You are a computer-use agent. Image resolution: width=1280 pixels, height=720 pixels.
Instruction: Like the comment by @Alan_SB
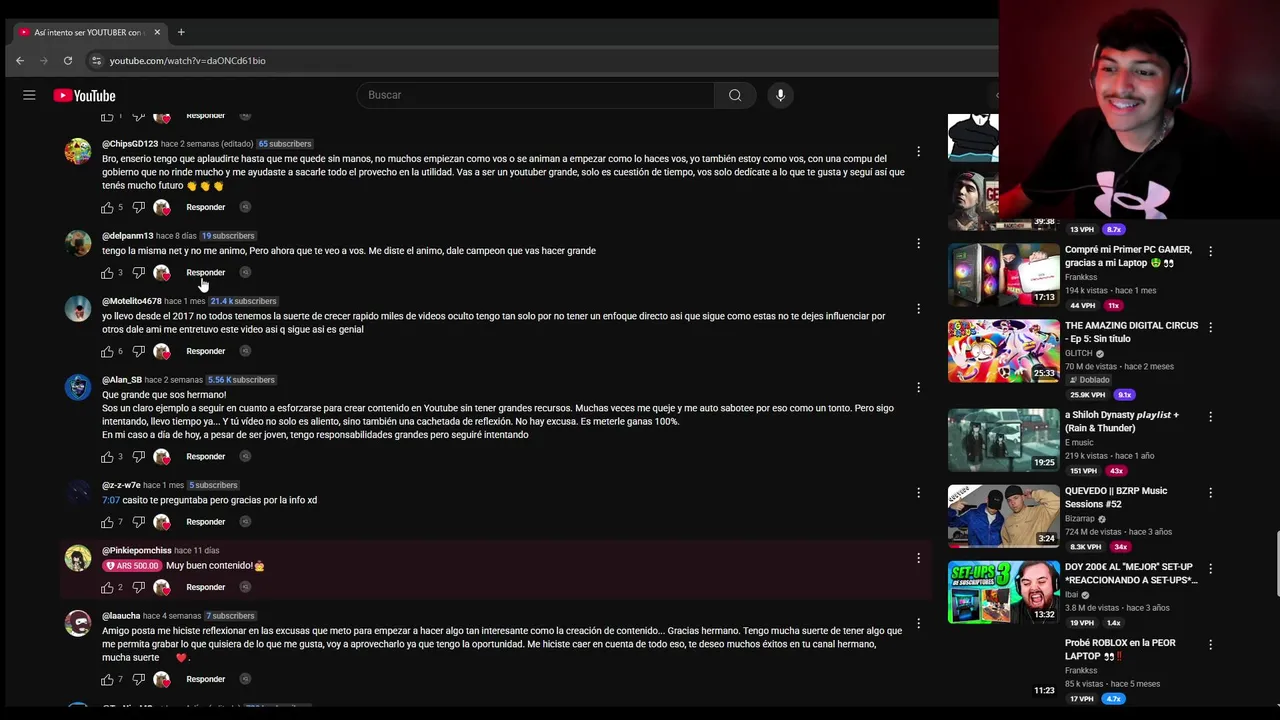click(107, 457)
